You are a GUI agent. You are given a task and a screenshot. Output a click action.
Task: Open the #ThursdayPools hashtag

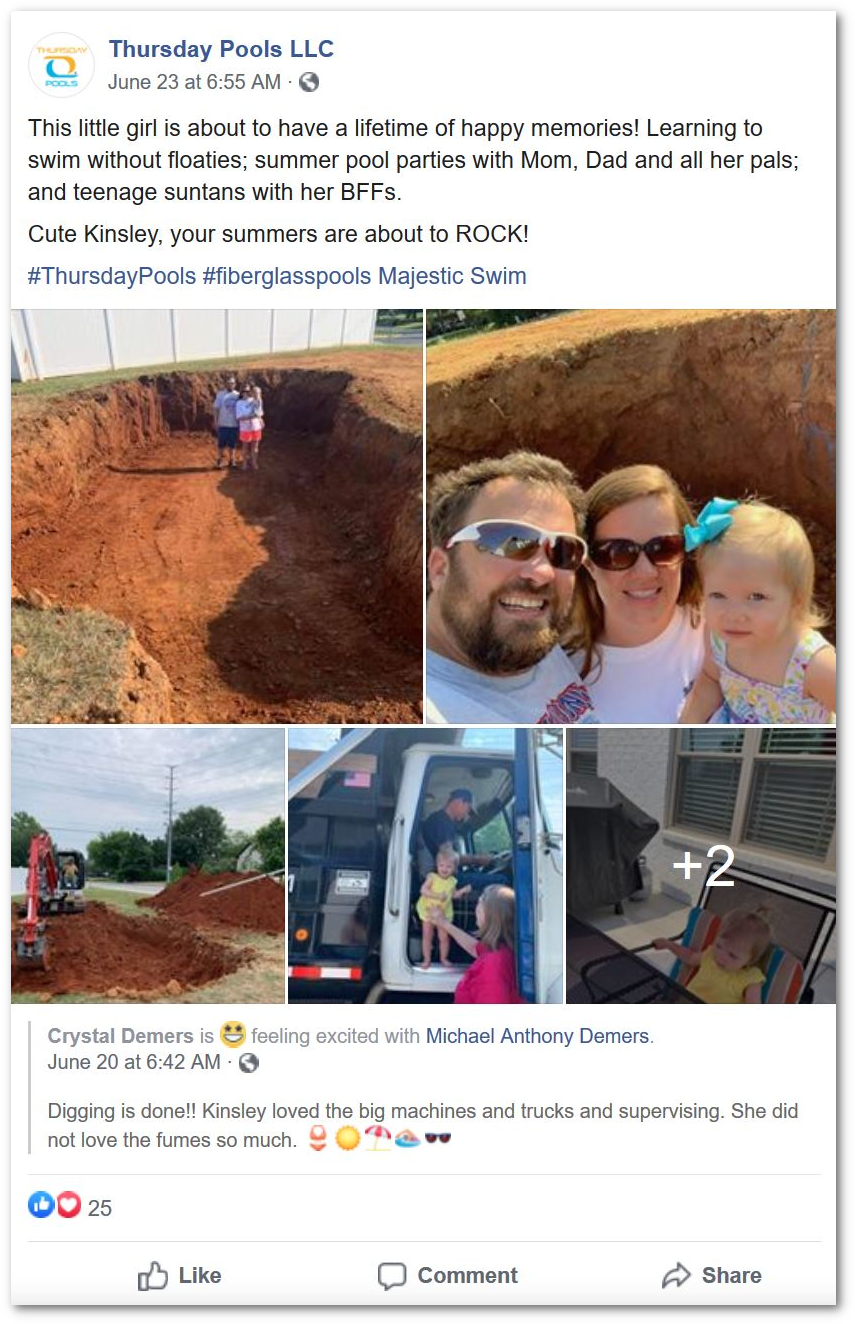(112, 276)
